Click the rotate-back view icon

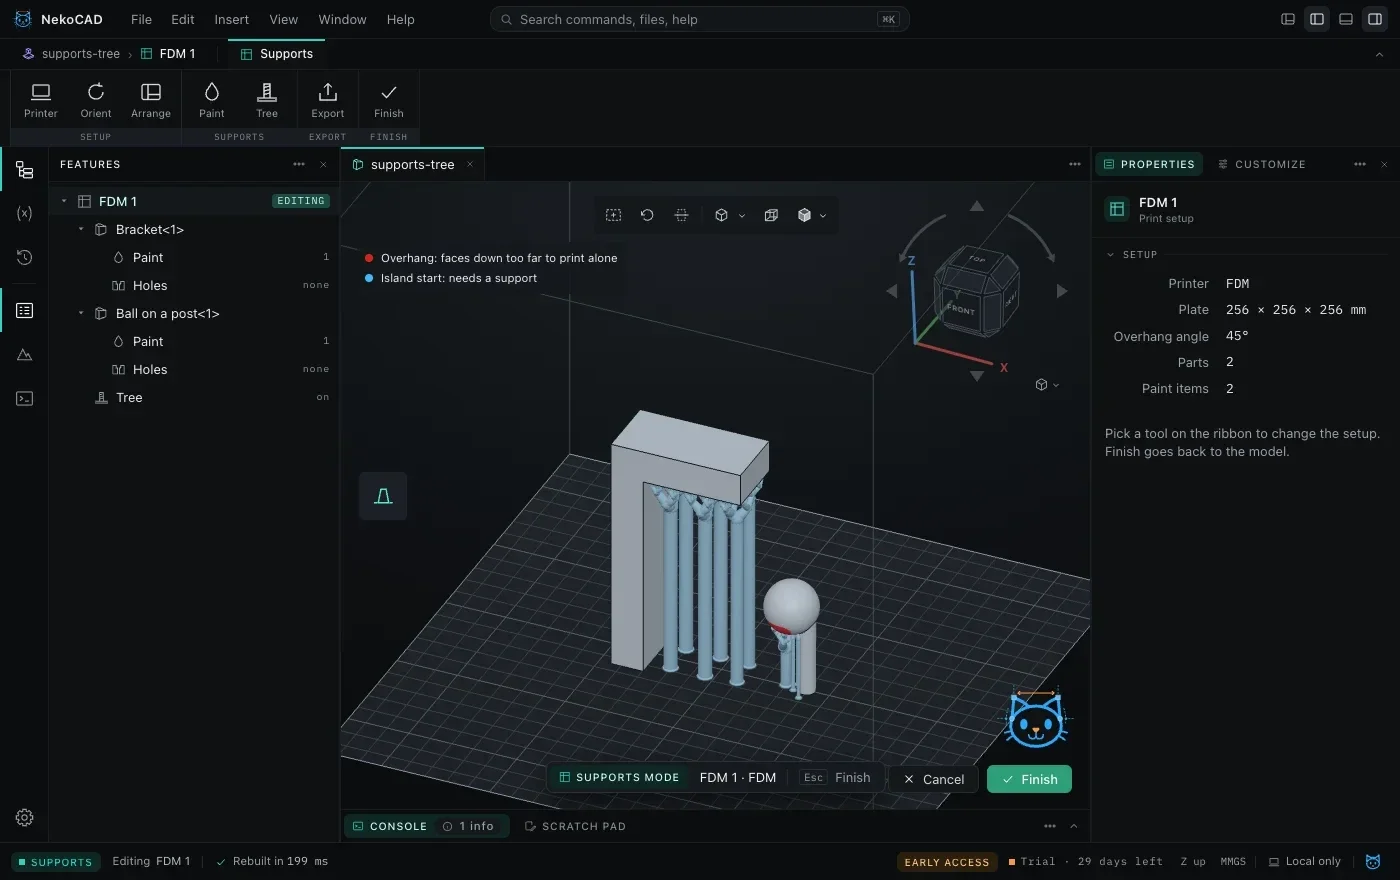[647, 215]
